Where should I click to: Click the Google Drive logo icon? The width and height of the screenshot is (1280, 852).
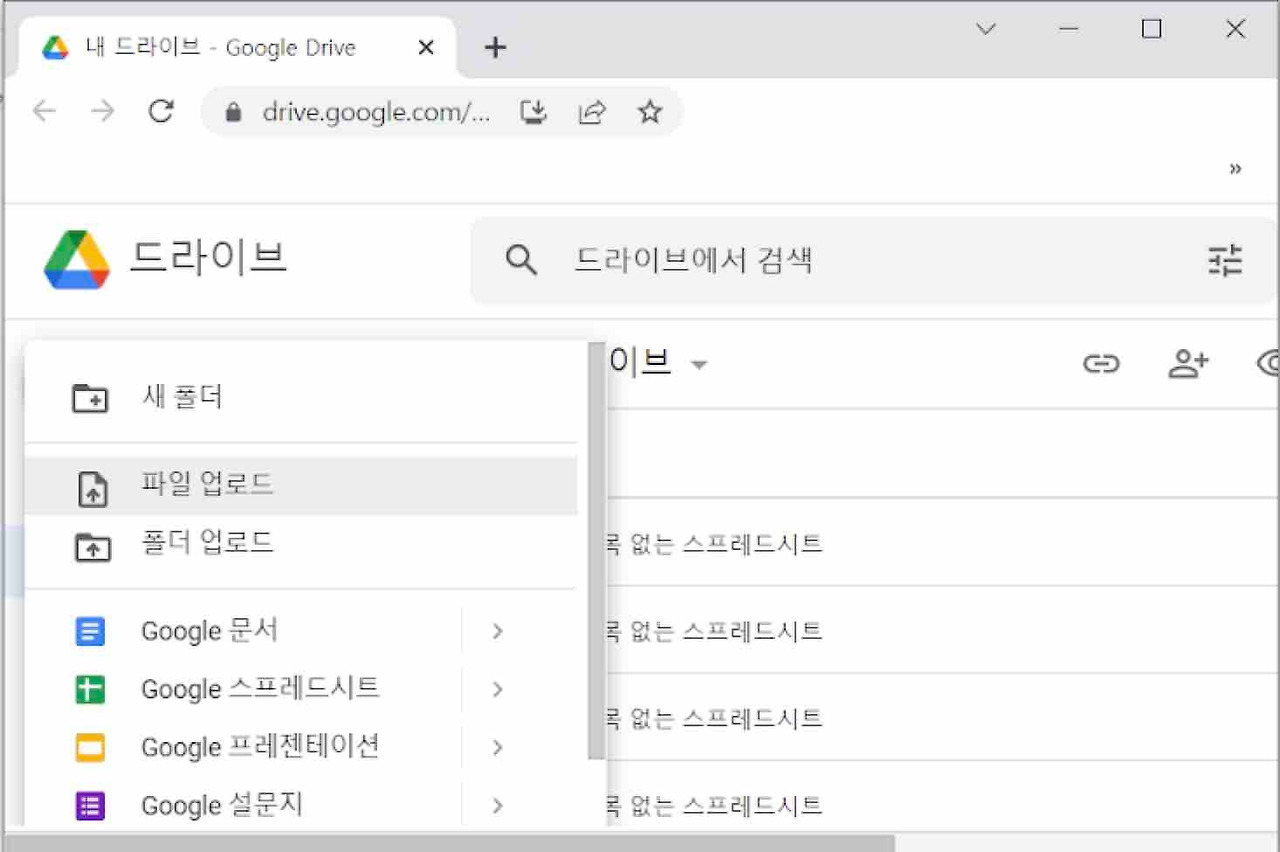76,260
